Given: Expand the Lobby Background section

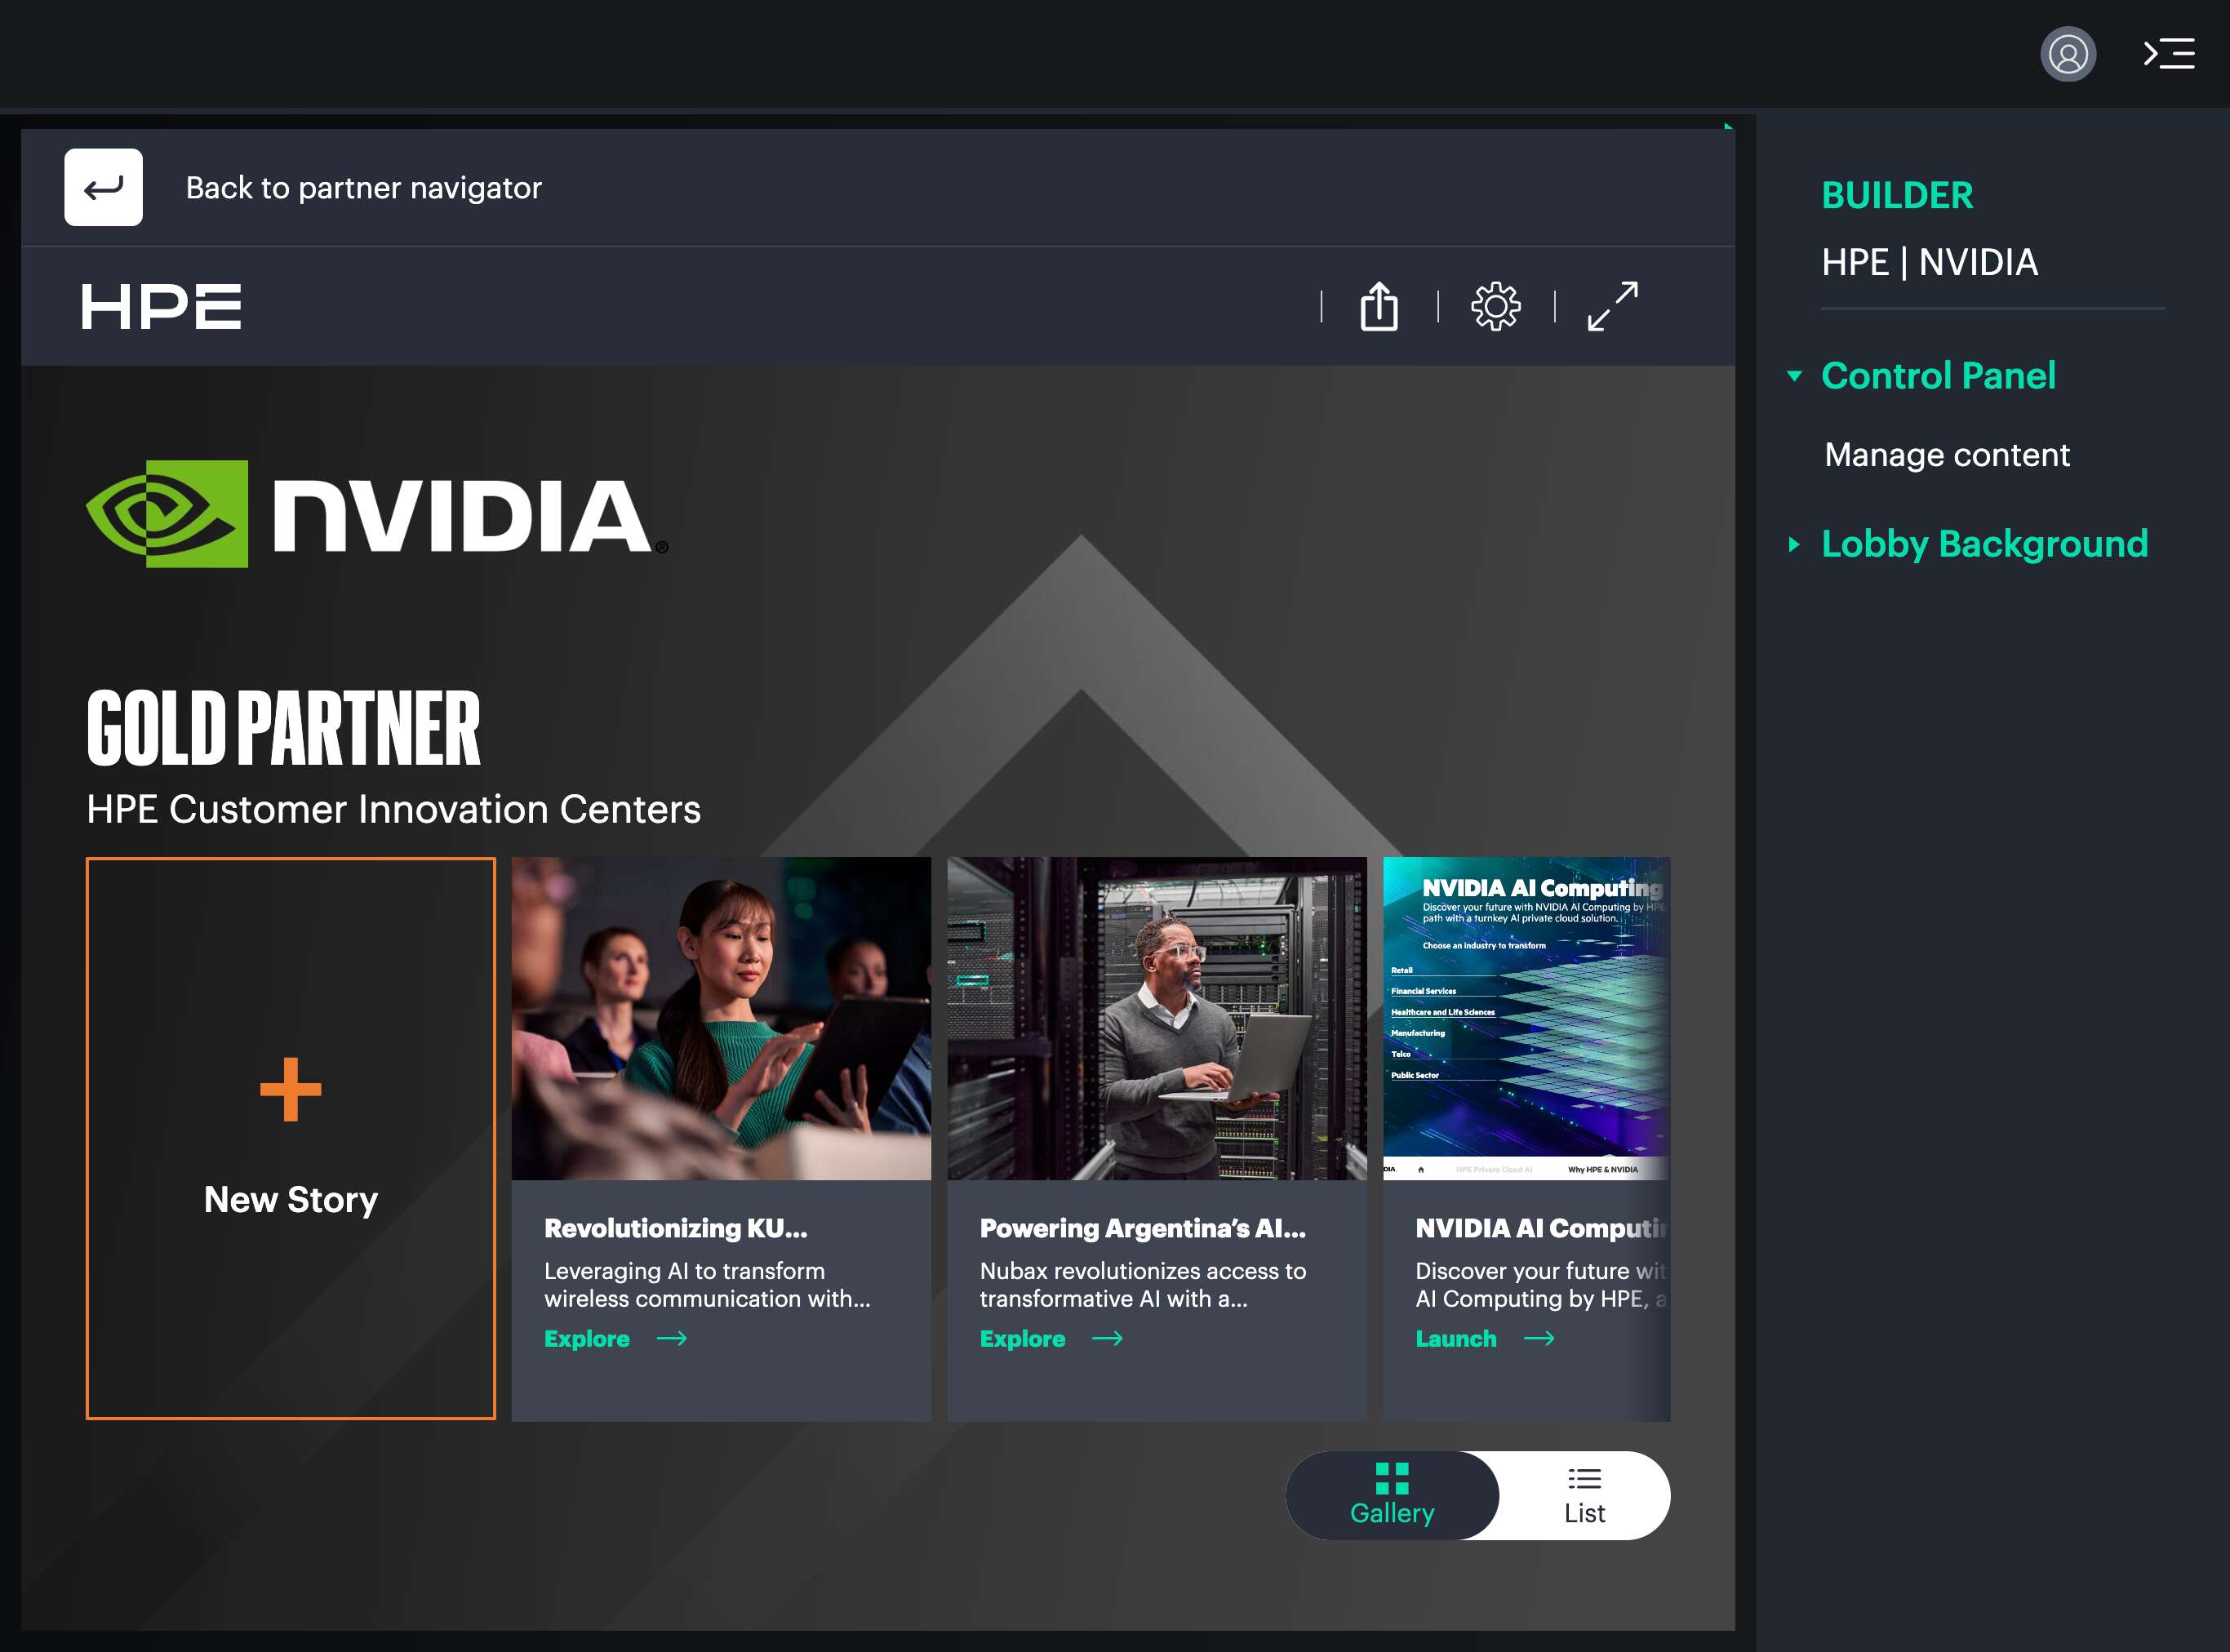Looking at the screenshot, I should [x=1795, y=544].
